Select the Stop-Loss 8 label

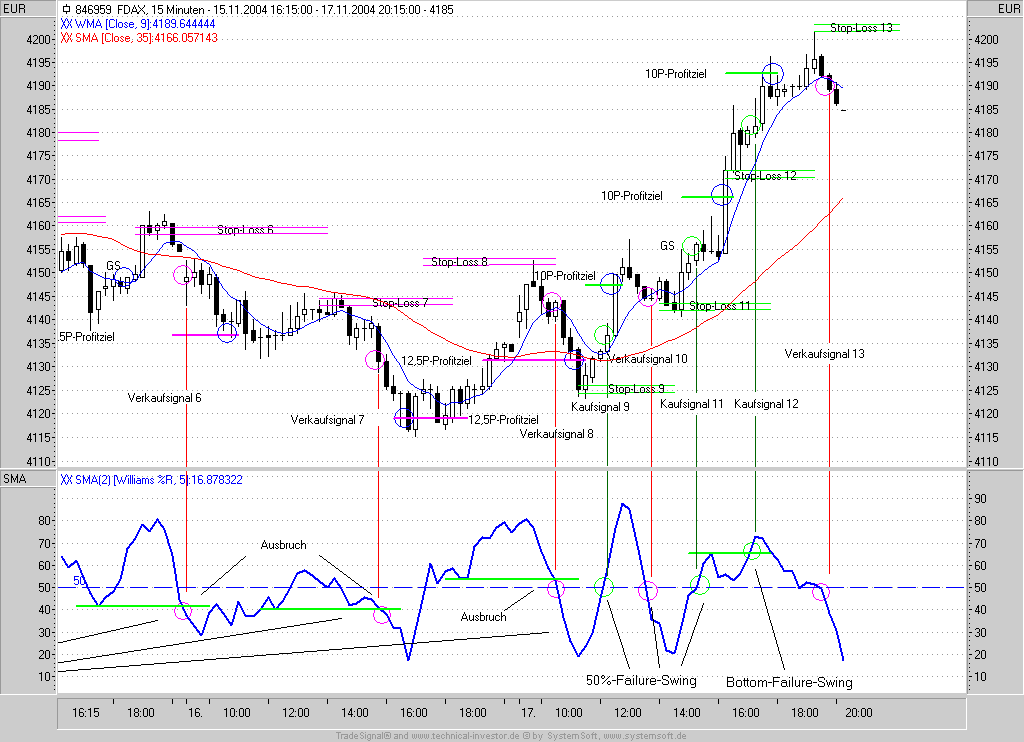[x=459, y=262]
